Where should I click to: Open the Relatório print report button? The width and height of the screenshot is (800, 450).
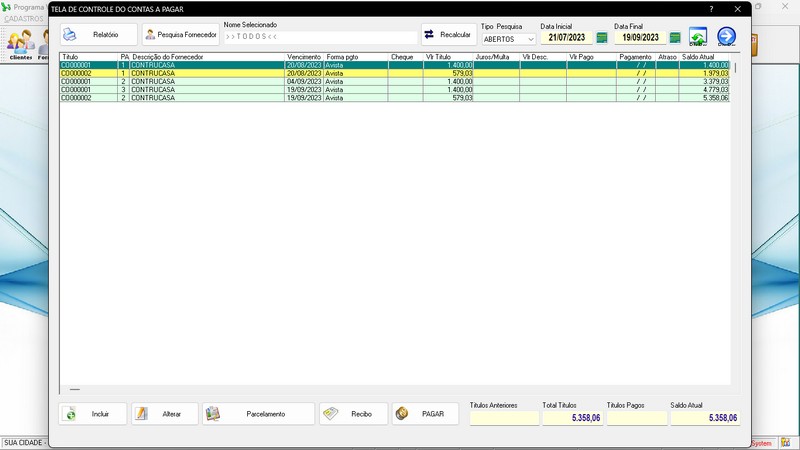point(98,35)
